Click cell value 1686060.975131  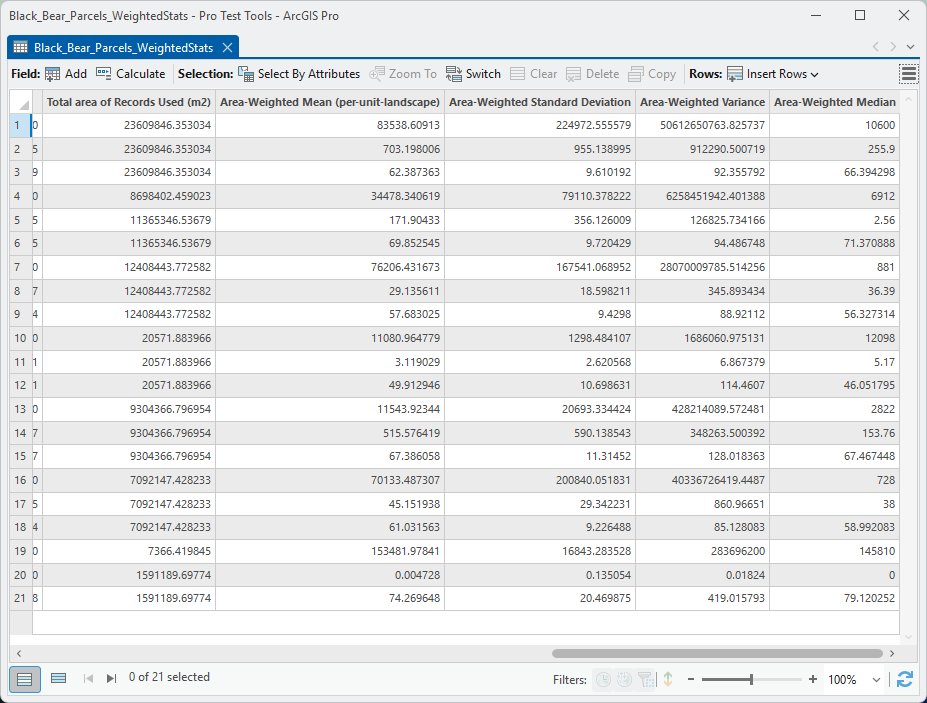(702, 338)
